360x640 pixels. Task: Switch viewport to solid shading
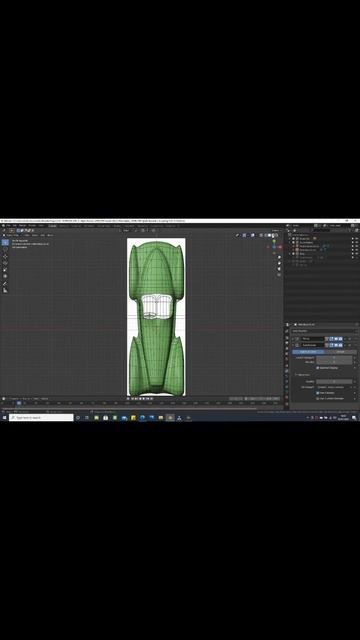tap(269, 235)
